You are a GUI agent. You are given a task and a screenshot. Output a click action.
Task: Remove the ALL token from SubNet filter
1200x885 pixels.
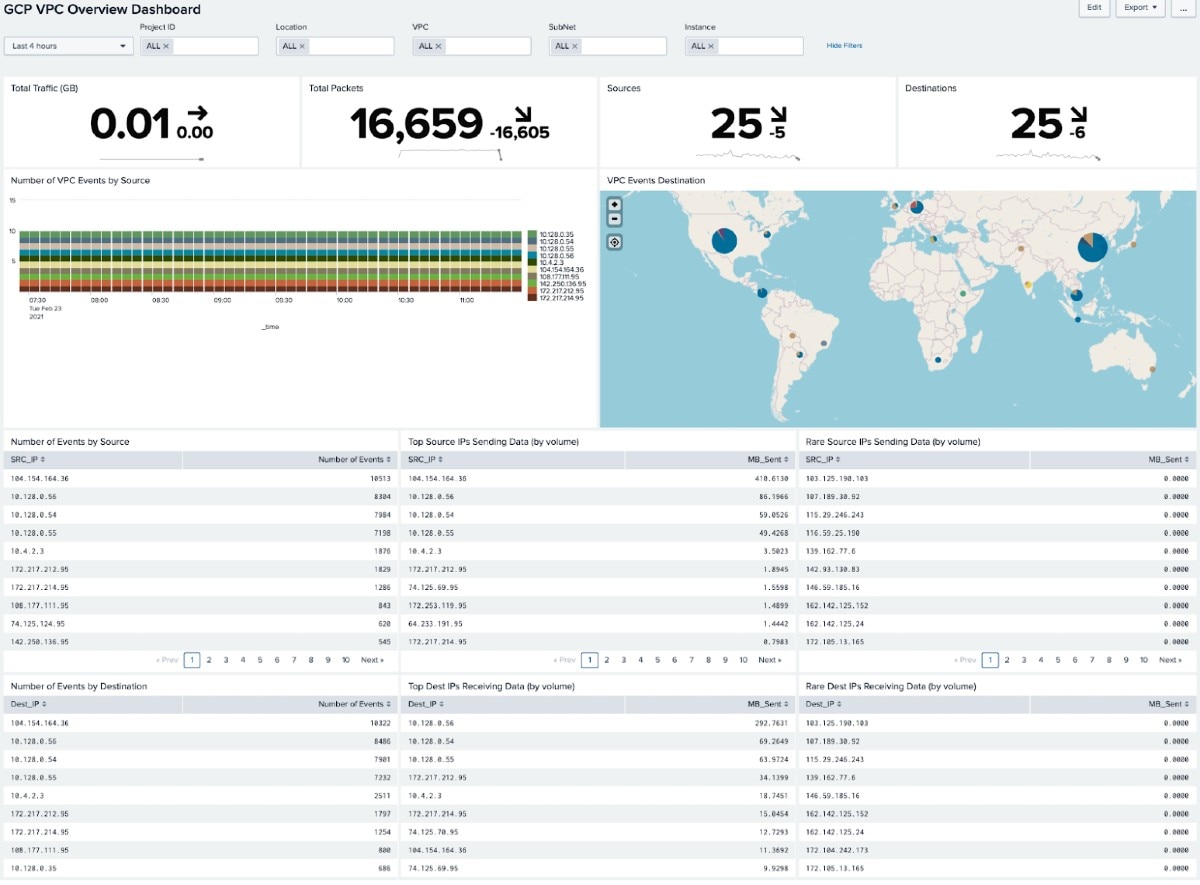pyautogui.click(x=574, y=46)
